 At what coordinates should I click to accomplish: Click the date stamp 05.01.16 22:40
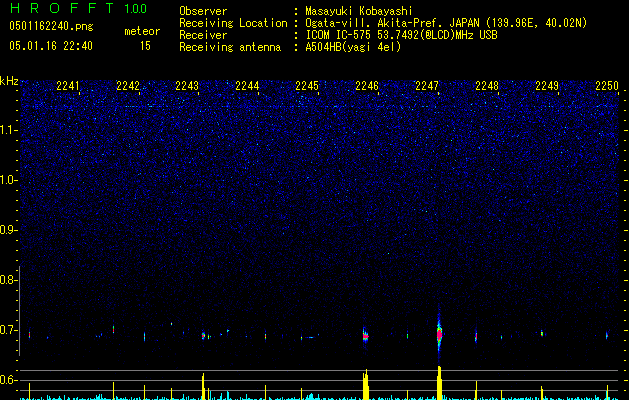point(51,46)
